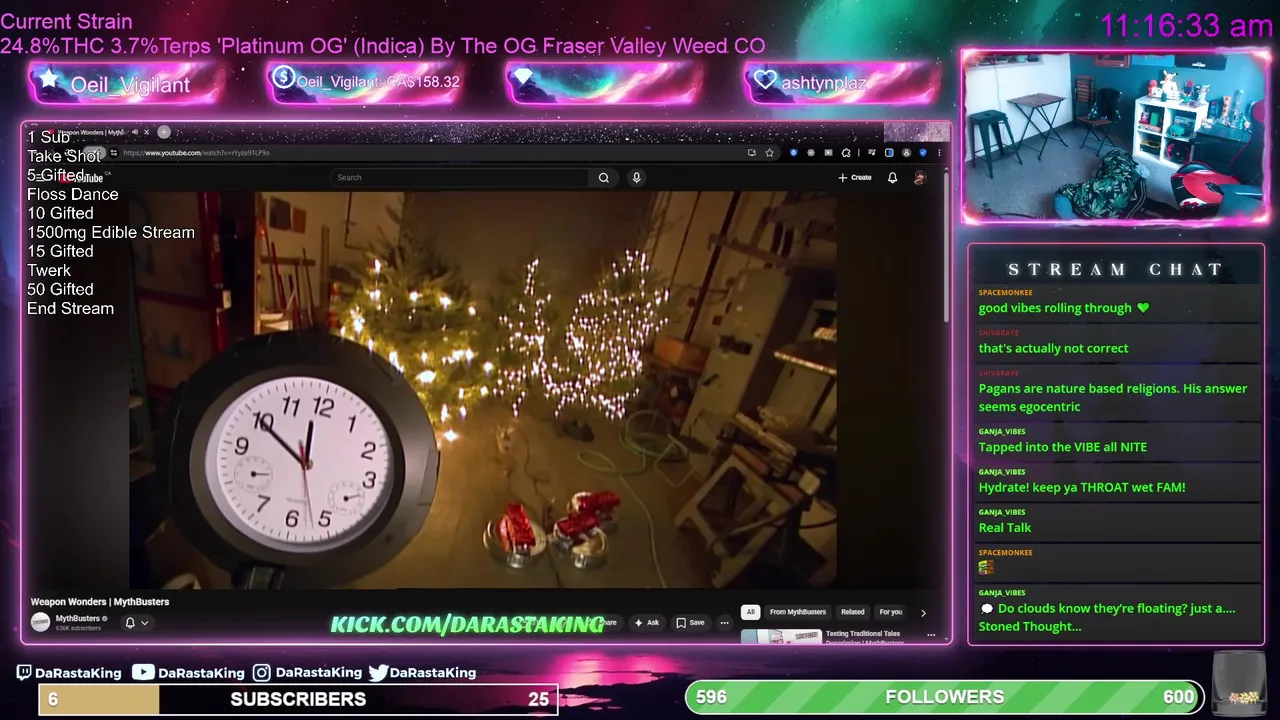Click the browser address bar URL
The image size is (1280, 720).
(196, 153)
